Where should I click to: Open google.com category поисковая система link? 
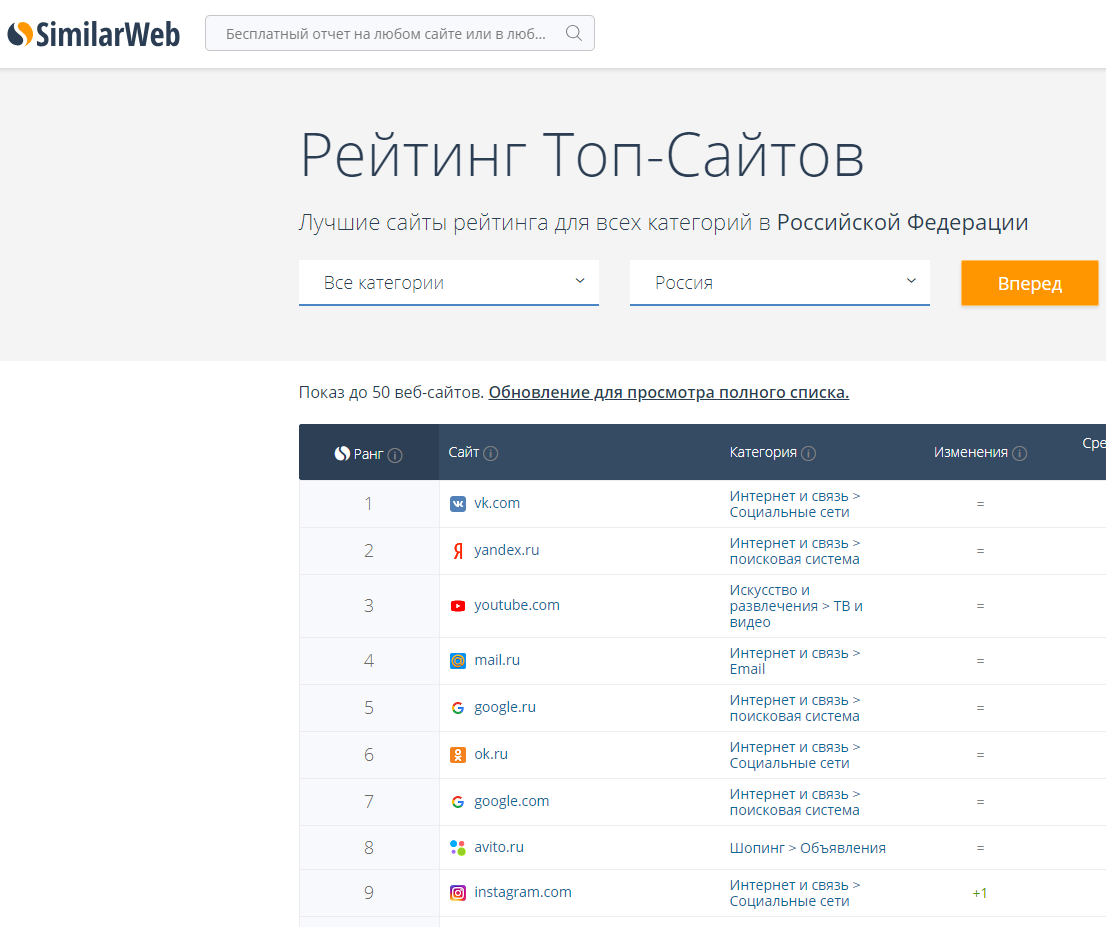[x=795, y=802]
